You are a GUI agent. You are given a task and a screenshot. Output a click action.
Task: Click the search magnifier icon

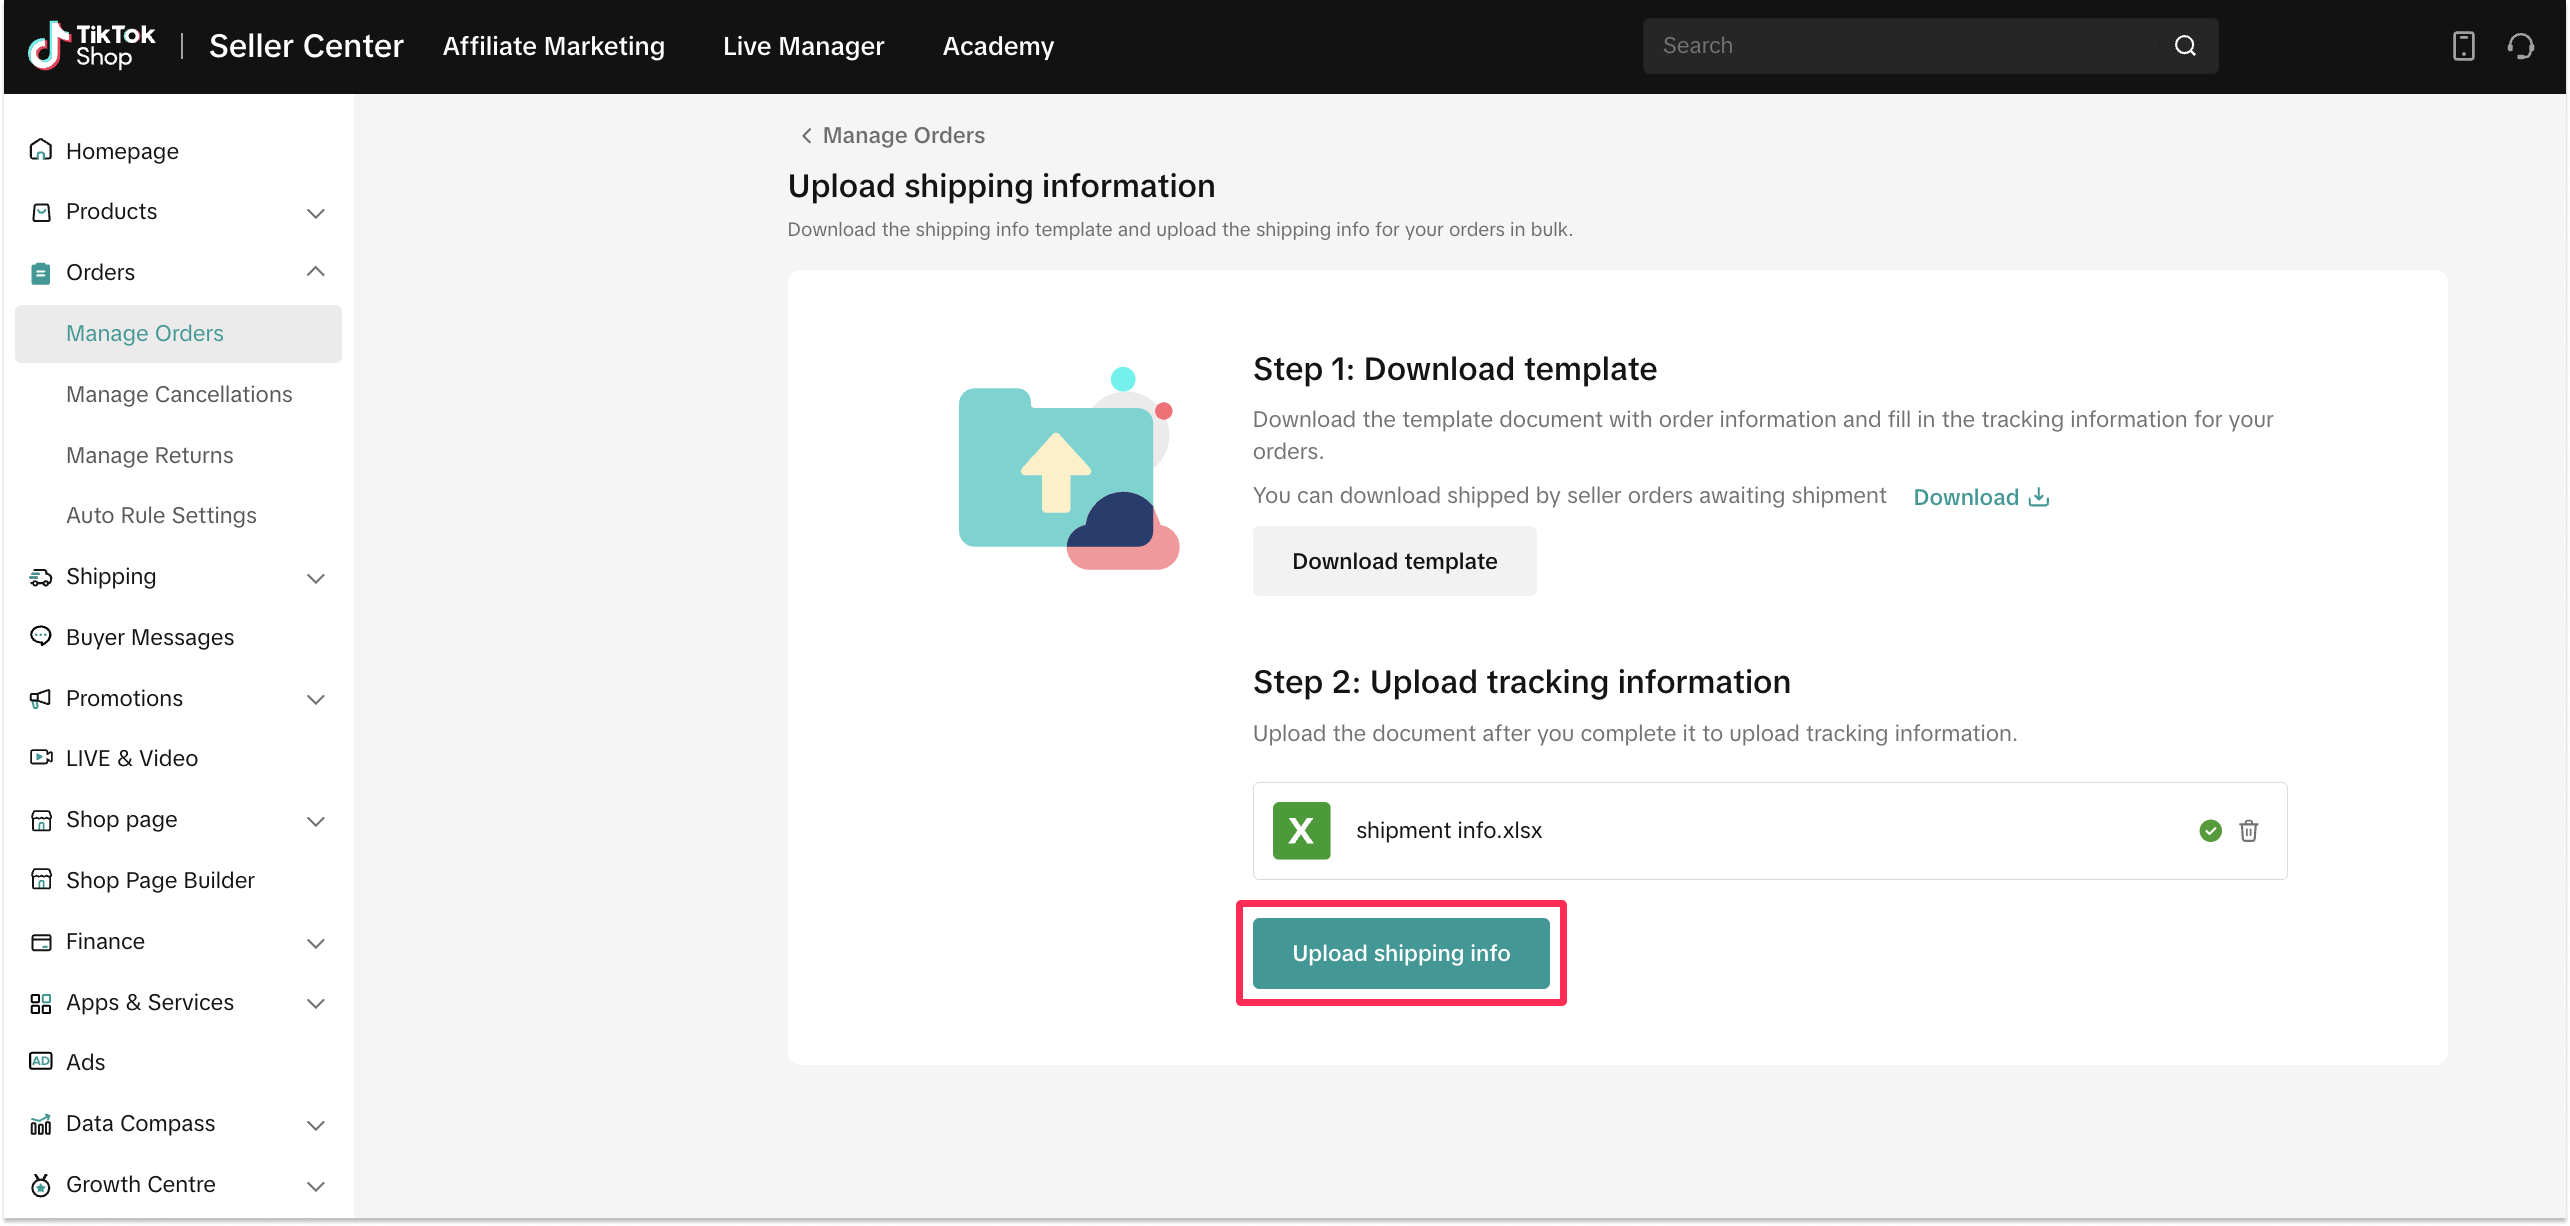click(x=2185, y=46)
